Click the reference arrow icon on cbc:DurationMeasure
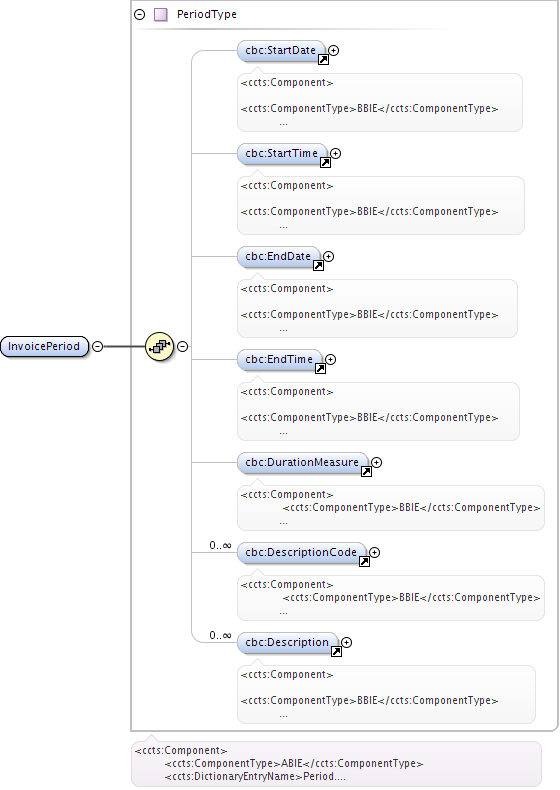 pos(366,472)
